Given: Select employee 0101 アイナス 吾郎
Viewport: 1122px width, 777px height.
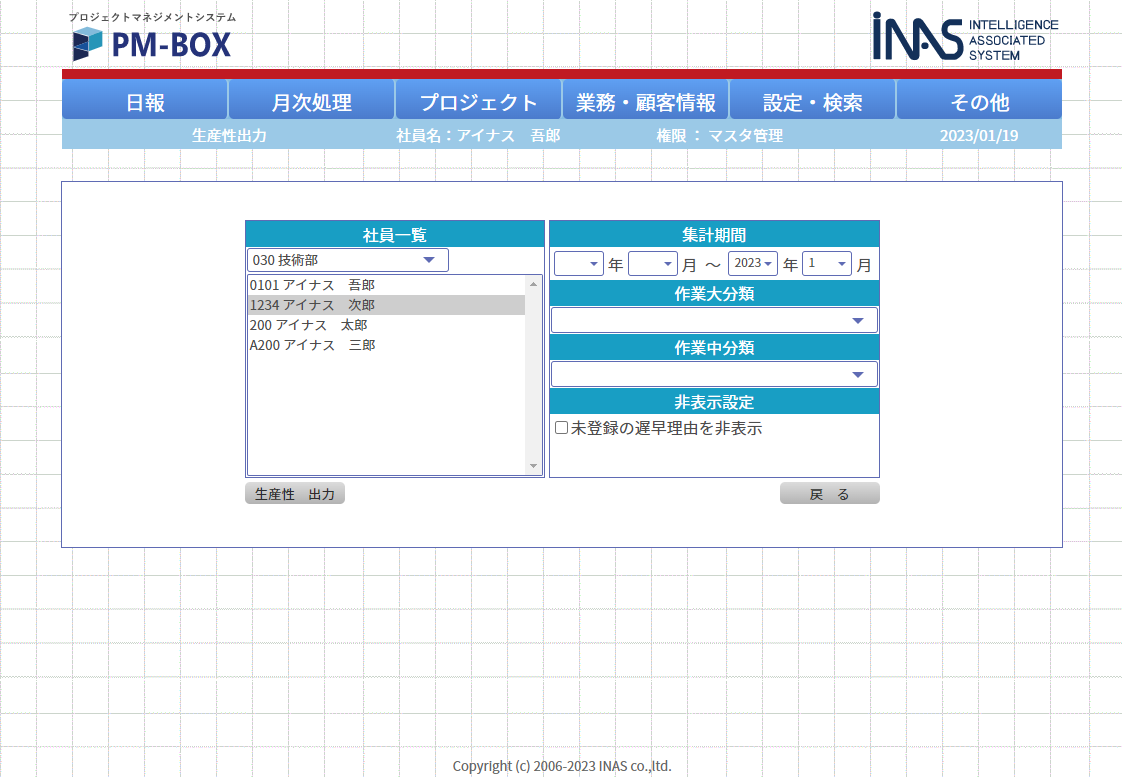Looking at the screenshot, I should coord(312,285).
